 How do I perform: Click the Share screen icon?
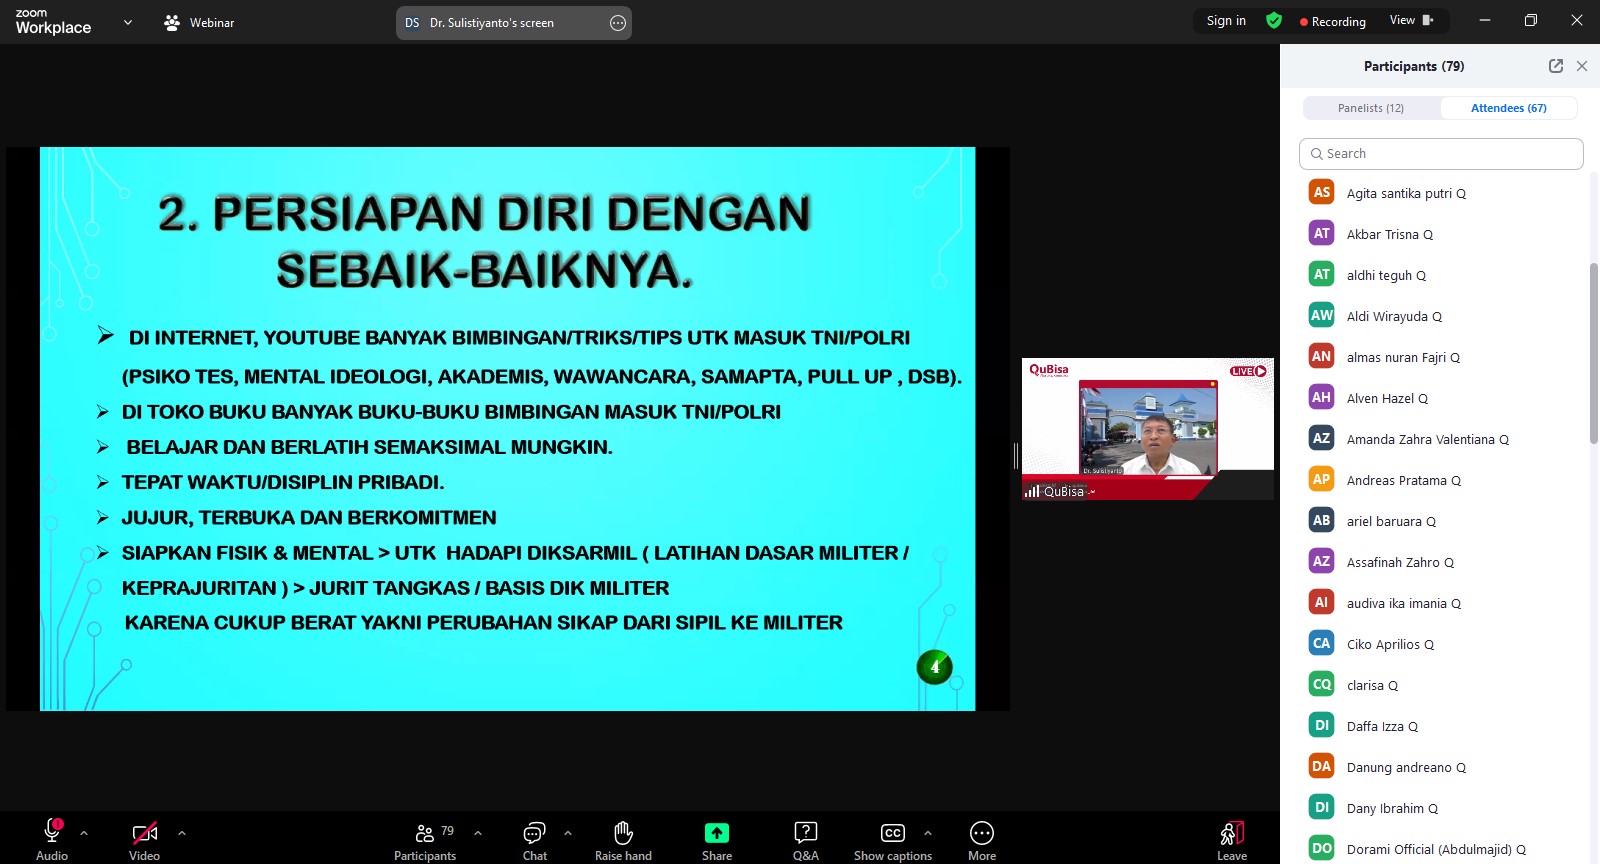pyautogui.click(x=717, y=833)
